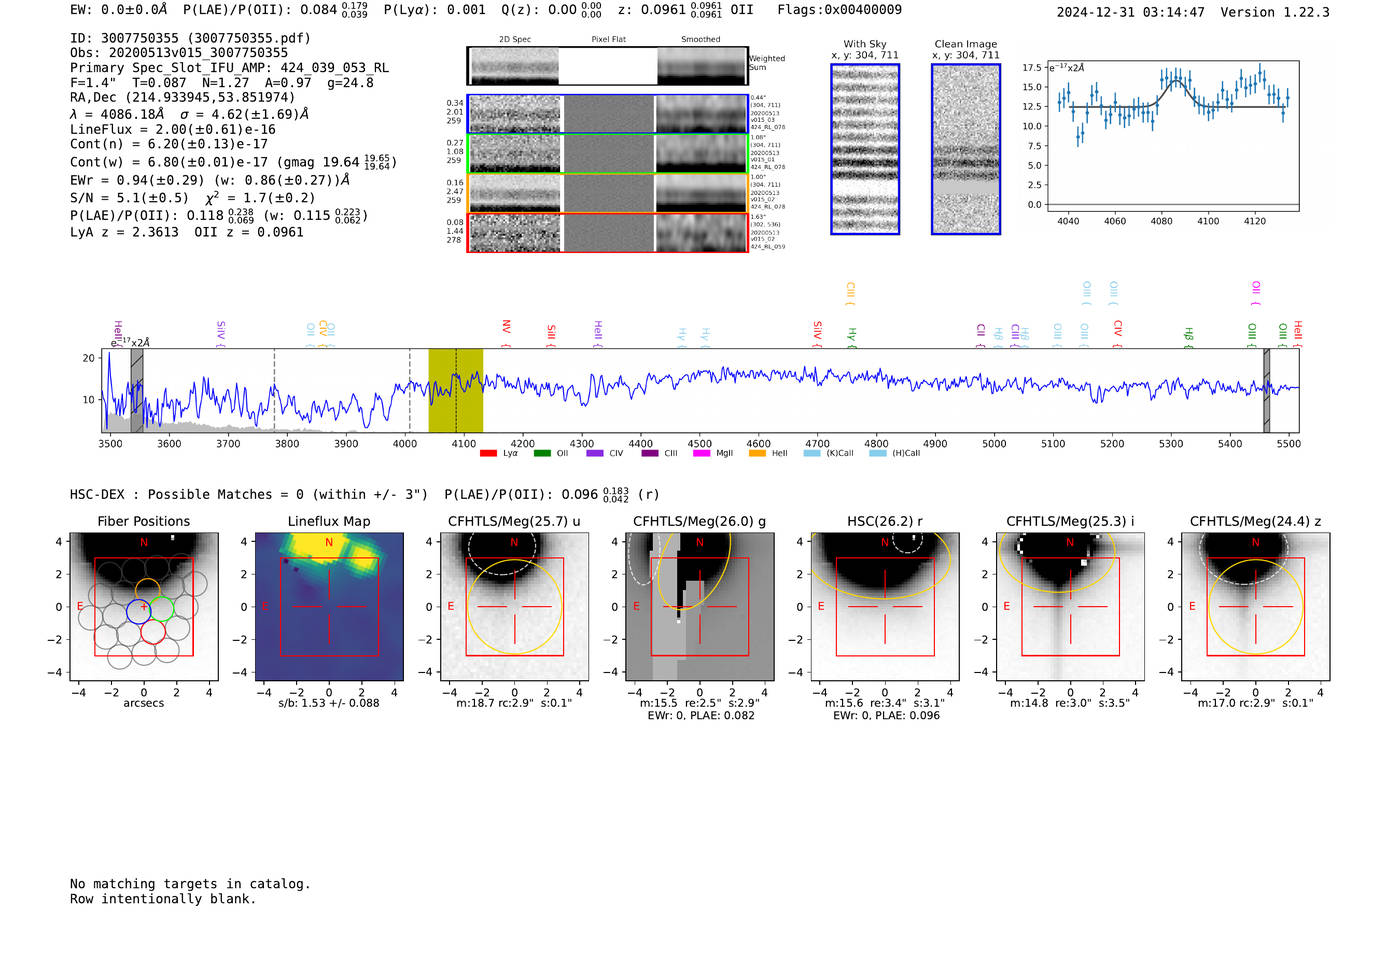Click the "LineFlux = 2.00(±0.61)e-16" value
This screenshot has width=1400, height=953.
(173, 130)
